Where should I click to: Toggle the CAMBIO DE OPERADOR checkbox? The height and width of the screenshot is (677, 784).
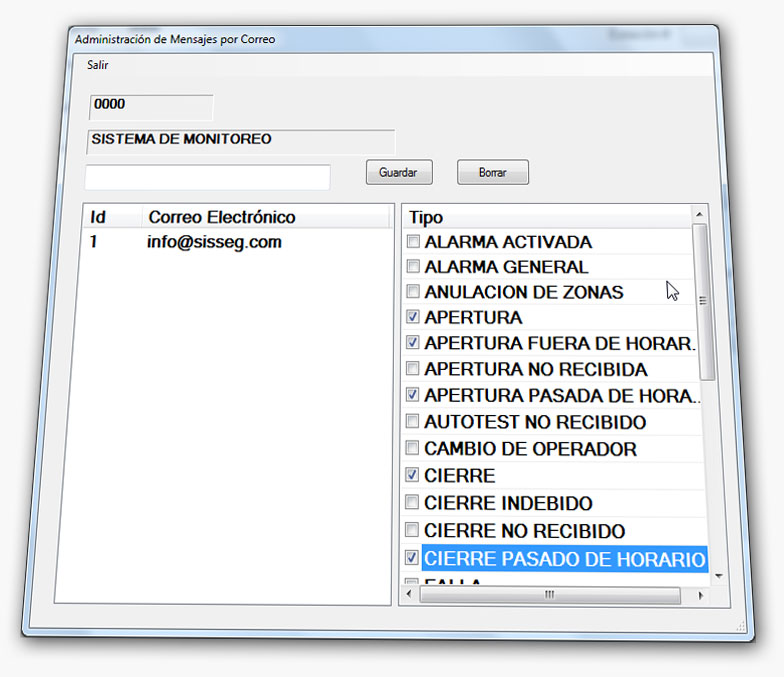tap(412, 449)
